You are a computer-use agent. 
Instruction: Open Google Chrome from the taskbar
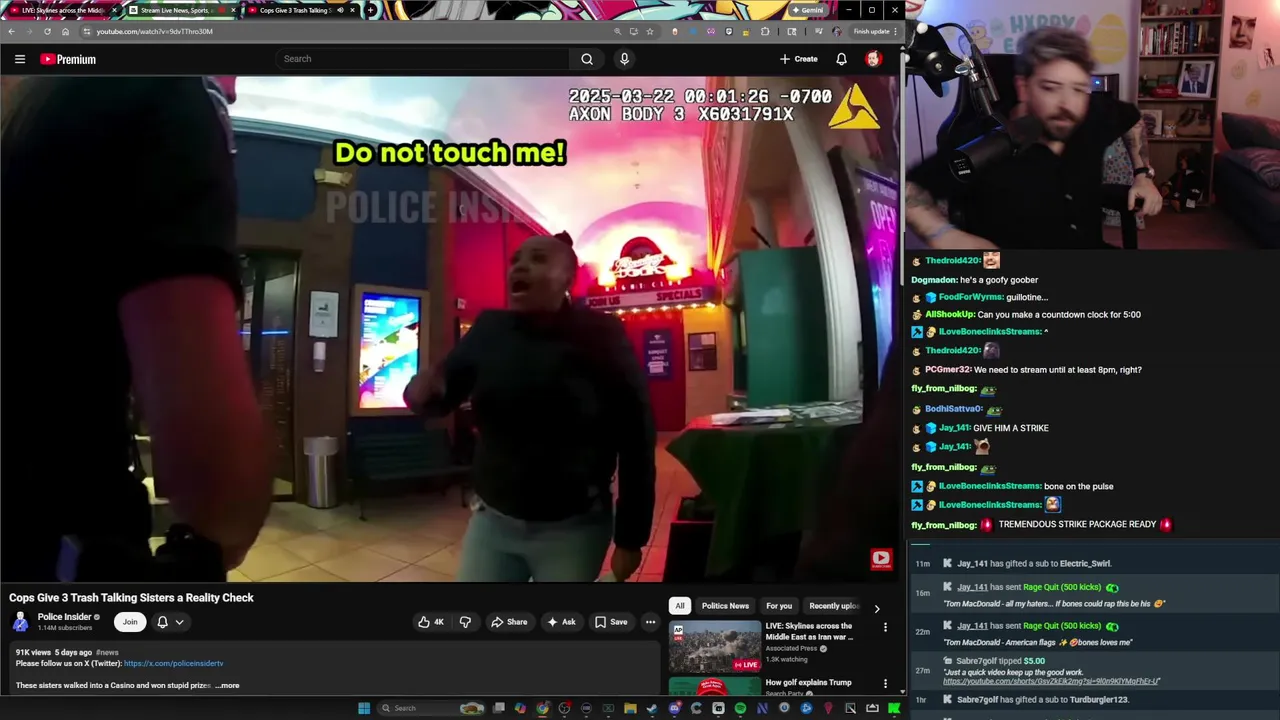coord(542,708)
